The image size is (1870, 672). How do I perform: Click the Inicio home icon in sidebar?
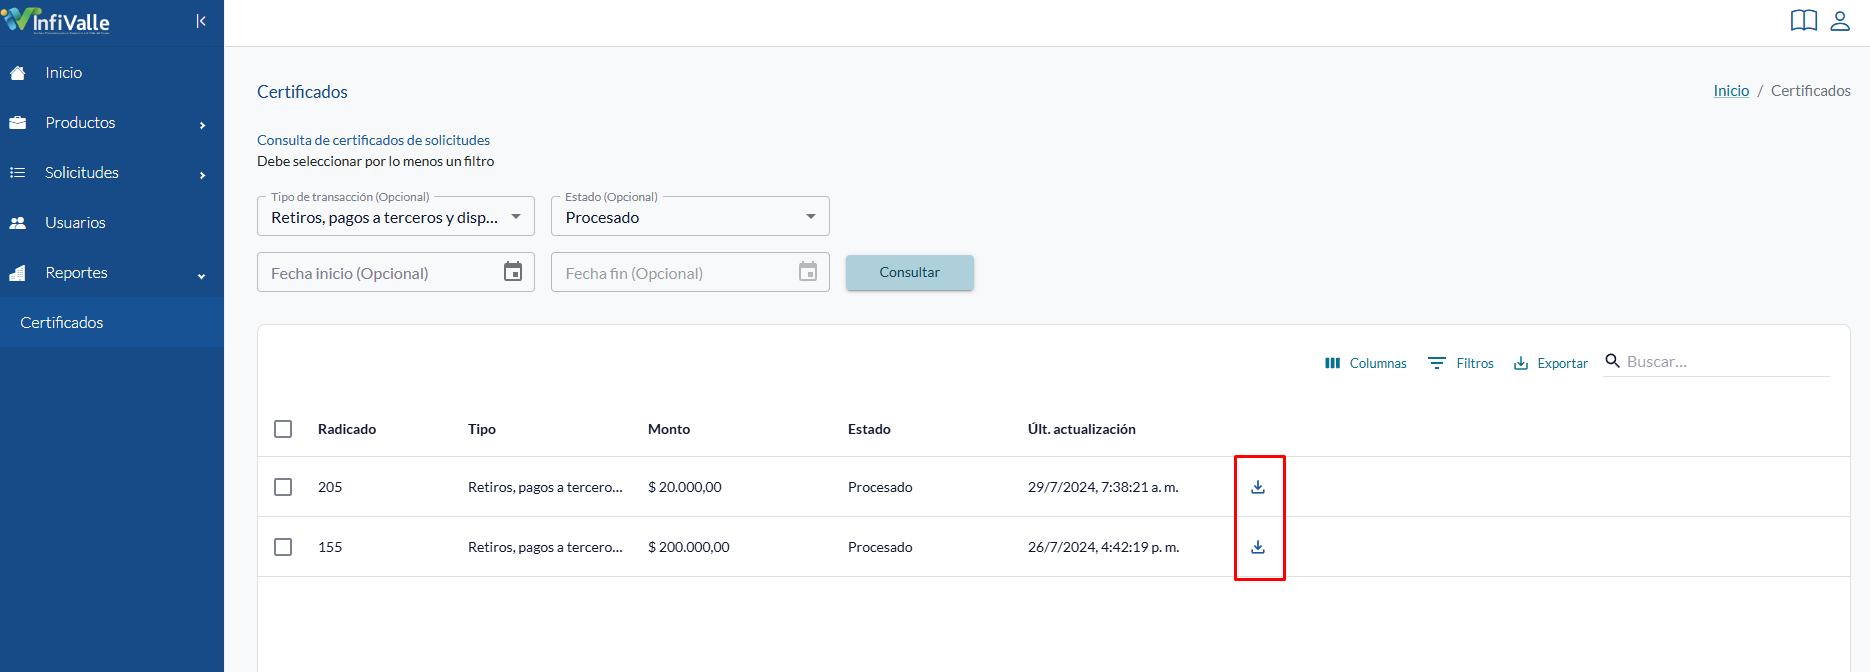17,73
